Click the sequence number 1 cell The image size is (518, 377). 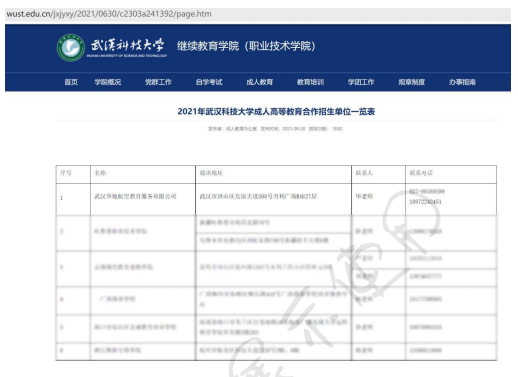point(73,199)
